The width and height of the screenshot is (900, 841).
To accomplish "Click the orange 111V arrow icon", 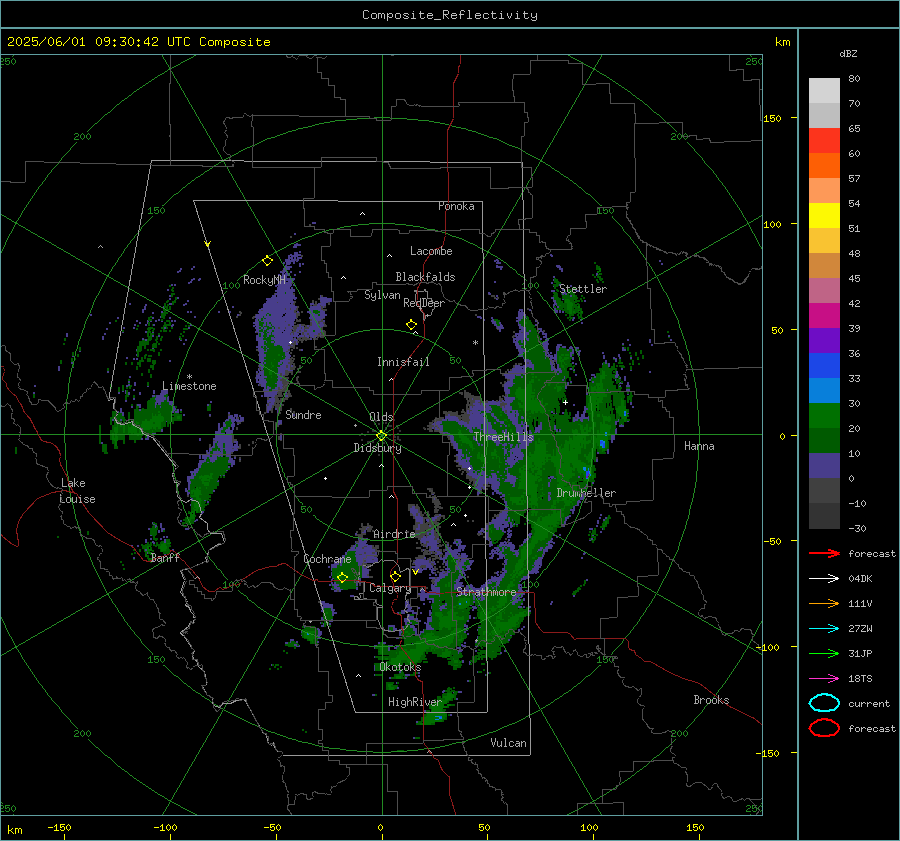I will click(x=824, y=603).
